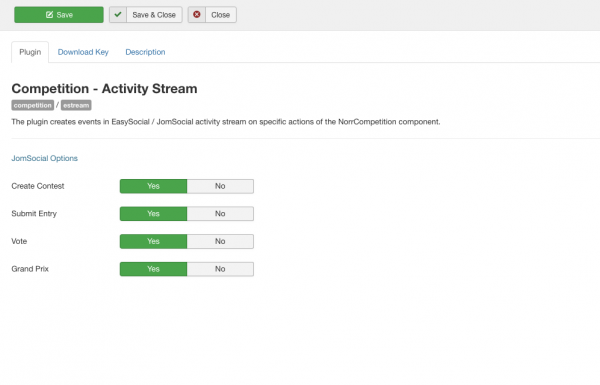Viewport: 600px width, 385px height.
Task: Click the 'Submit Entry' label
Action: click(x=34, y=214)
